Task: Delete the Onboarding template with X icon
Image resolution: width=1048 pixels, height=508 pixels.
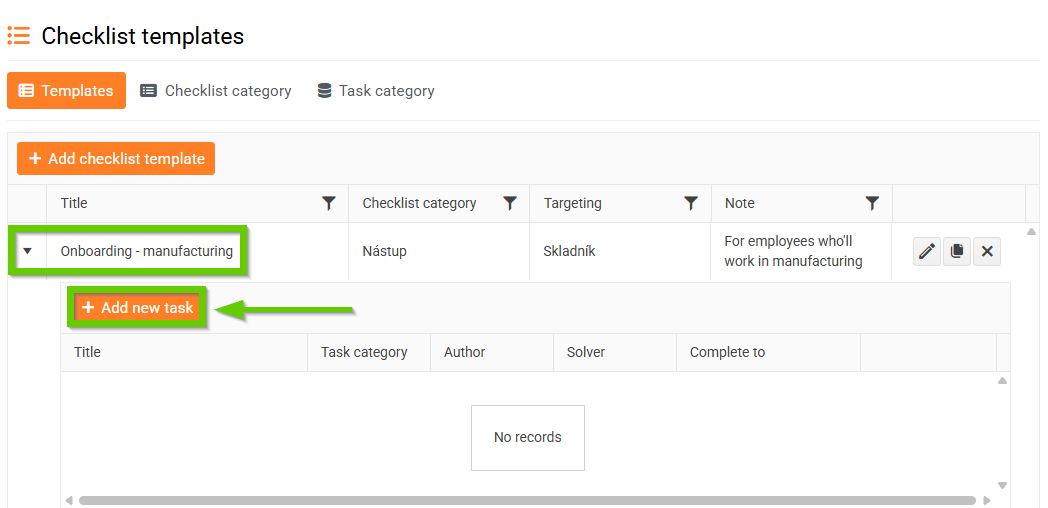Action: click(987, 252)
